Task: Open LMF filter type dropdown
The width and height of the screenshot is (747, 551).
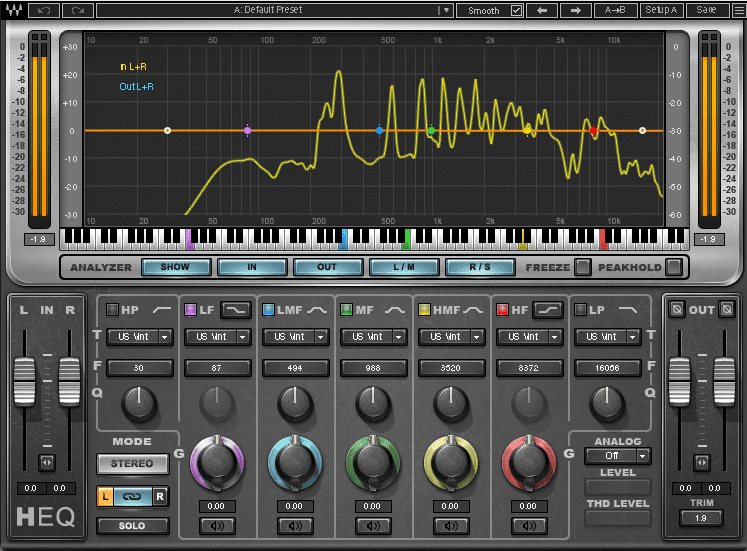Action: [x=321, y=337]
